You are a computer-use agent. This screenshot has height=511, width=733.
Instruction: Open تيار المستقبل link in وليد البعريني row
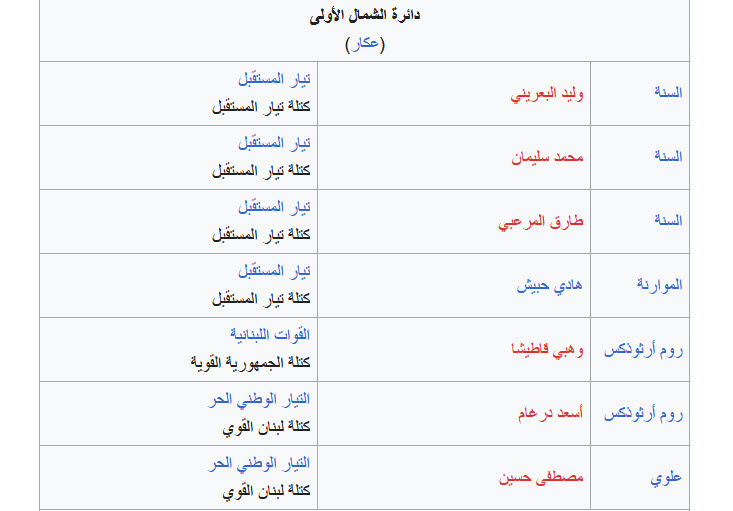coord(274,79)
